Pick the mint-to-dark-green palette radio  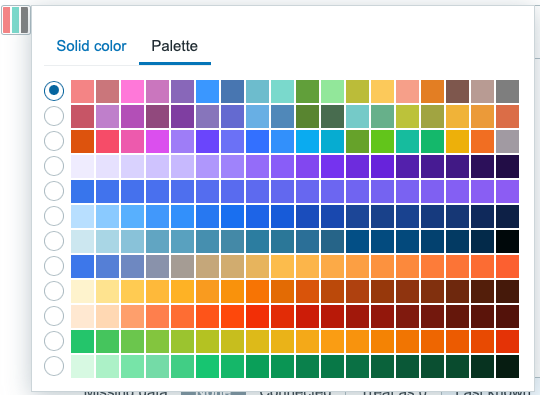click(x=54, y=366)
